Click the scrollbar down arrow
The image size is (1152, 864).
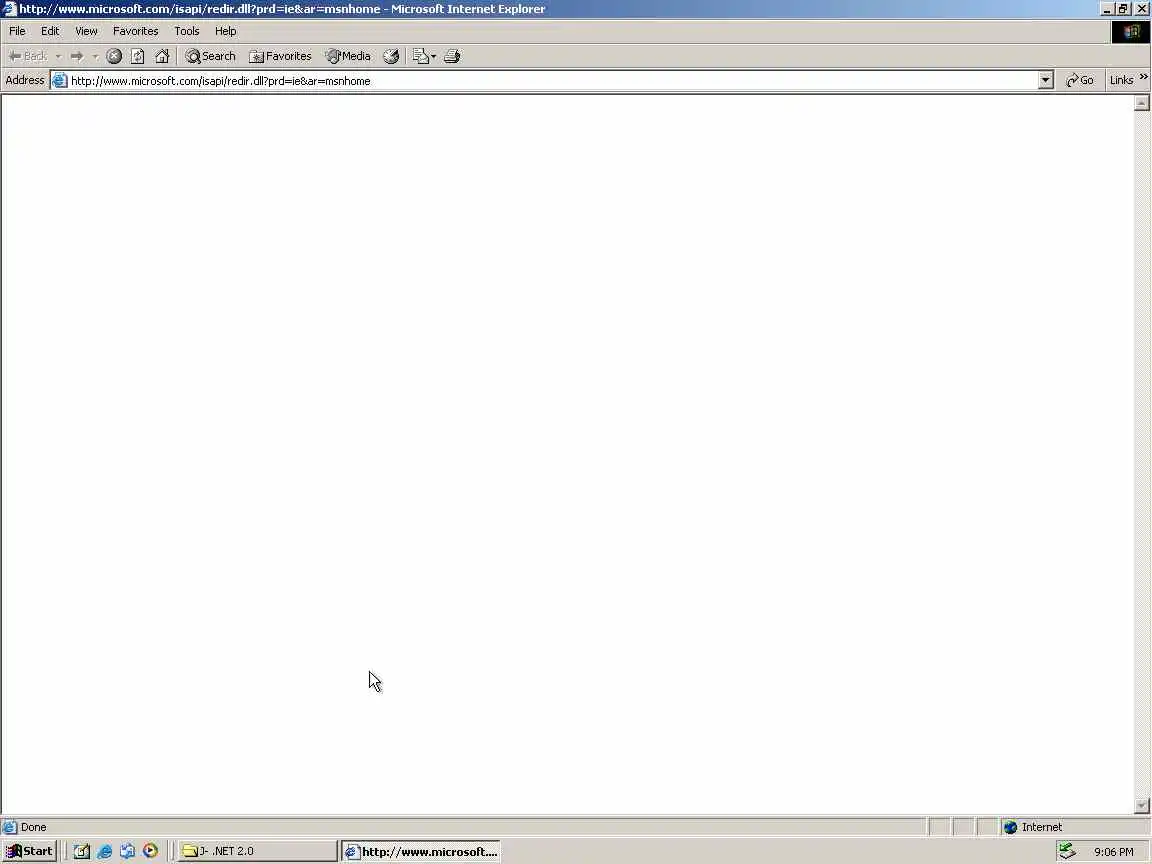pyautogui.click(x=1141, y=806)
